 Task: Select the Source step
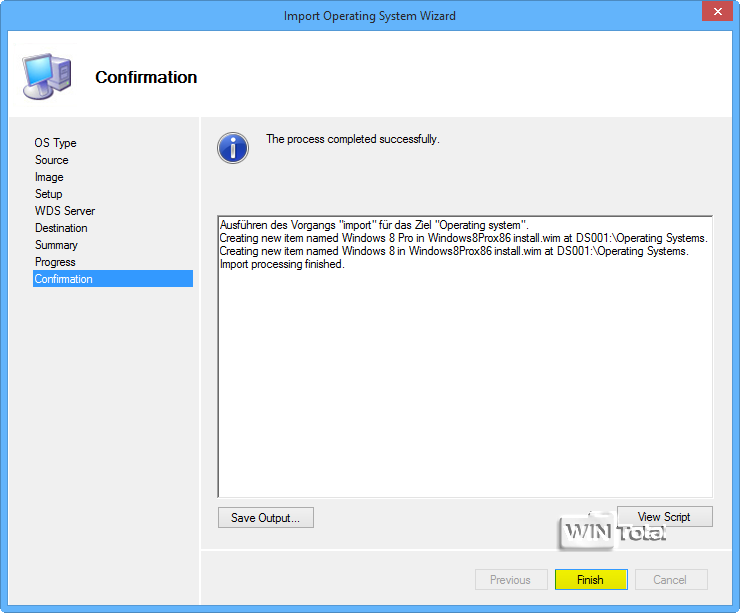[51, 160]
